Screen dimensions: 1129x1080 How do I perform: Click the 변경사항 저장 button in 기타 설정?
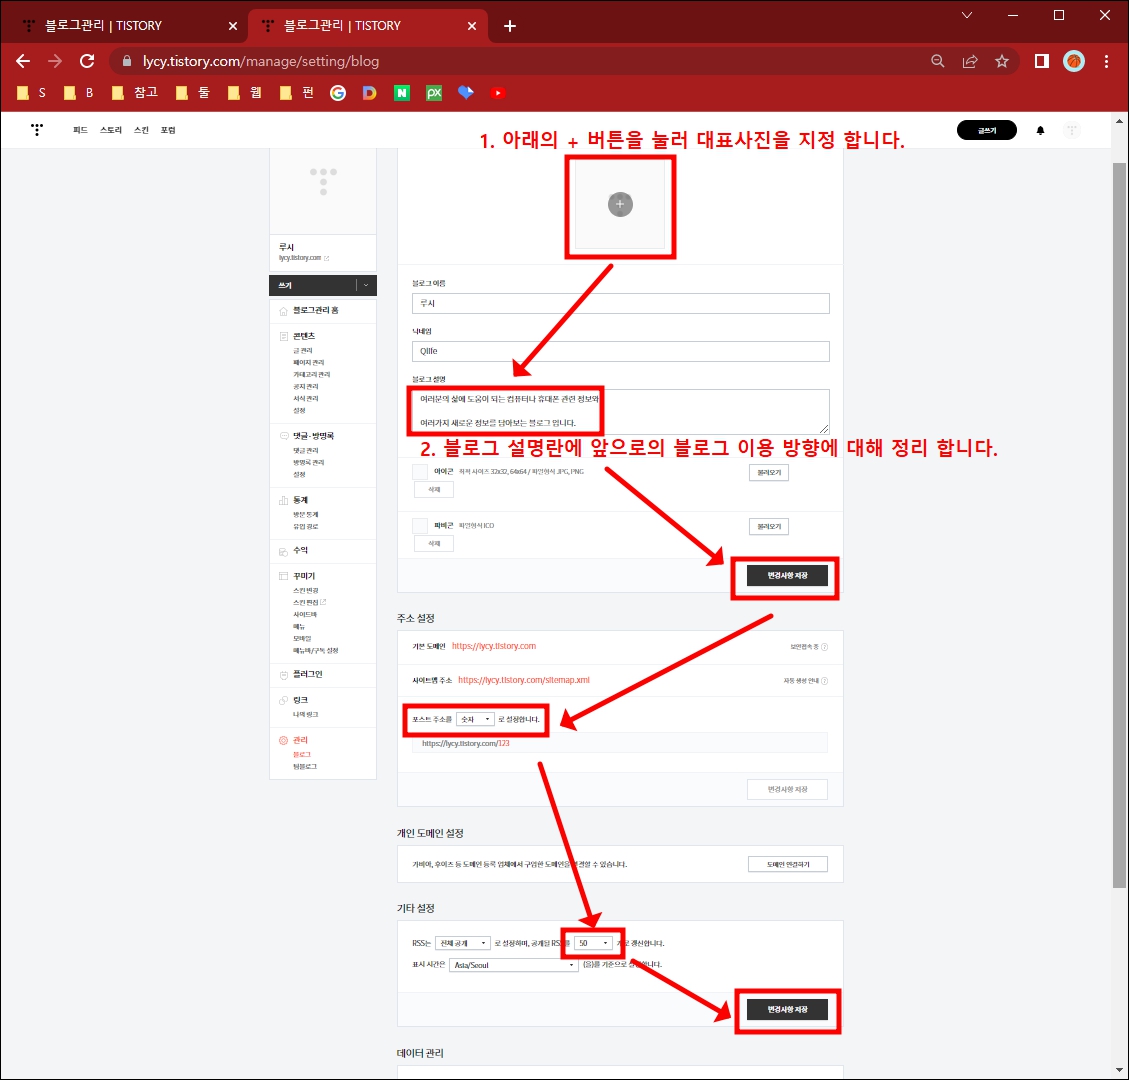[x=786, y=1010]
